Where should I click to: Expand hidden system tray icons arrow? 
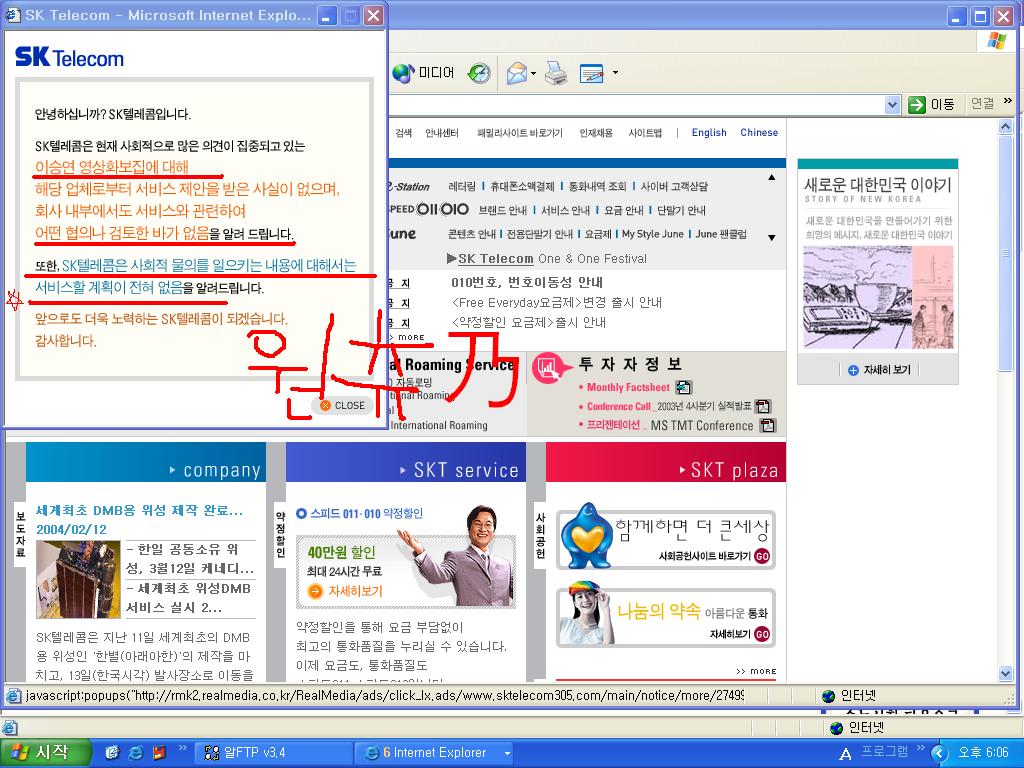[x=938, y=754]
